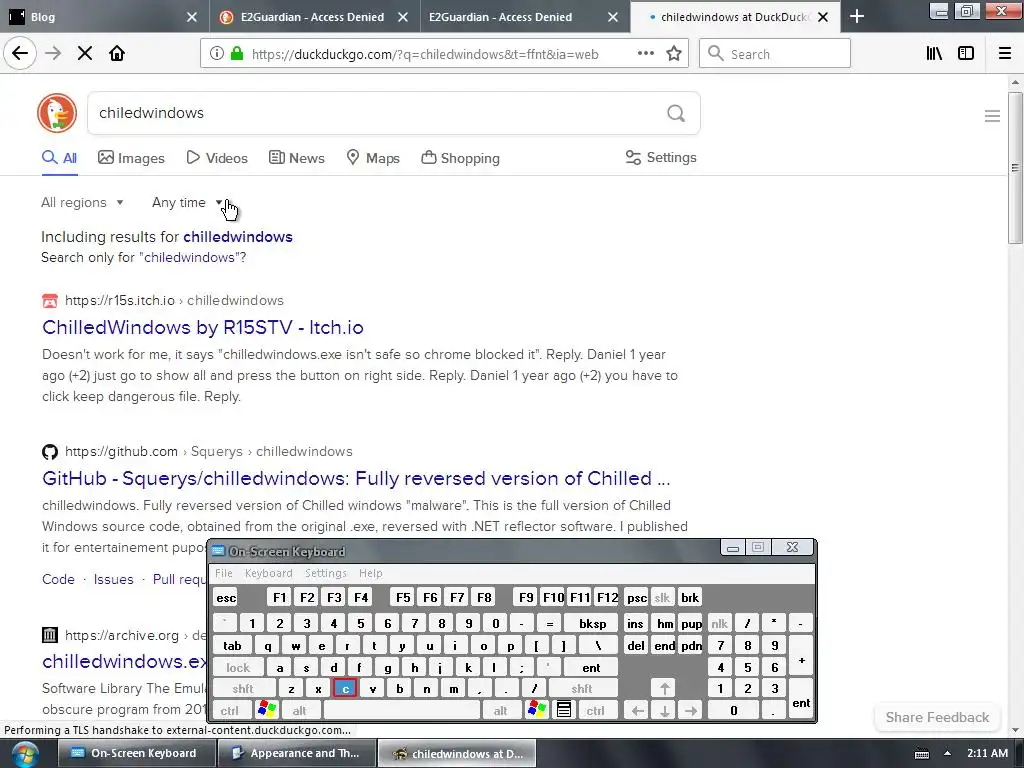Click the up arrow key on keyboard
The image size is (1024, 768).
coord(664,688)
